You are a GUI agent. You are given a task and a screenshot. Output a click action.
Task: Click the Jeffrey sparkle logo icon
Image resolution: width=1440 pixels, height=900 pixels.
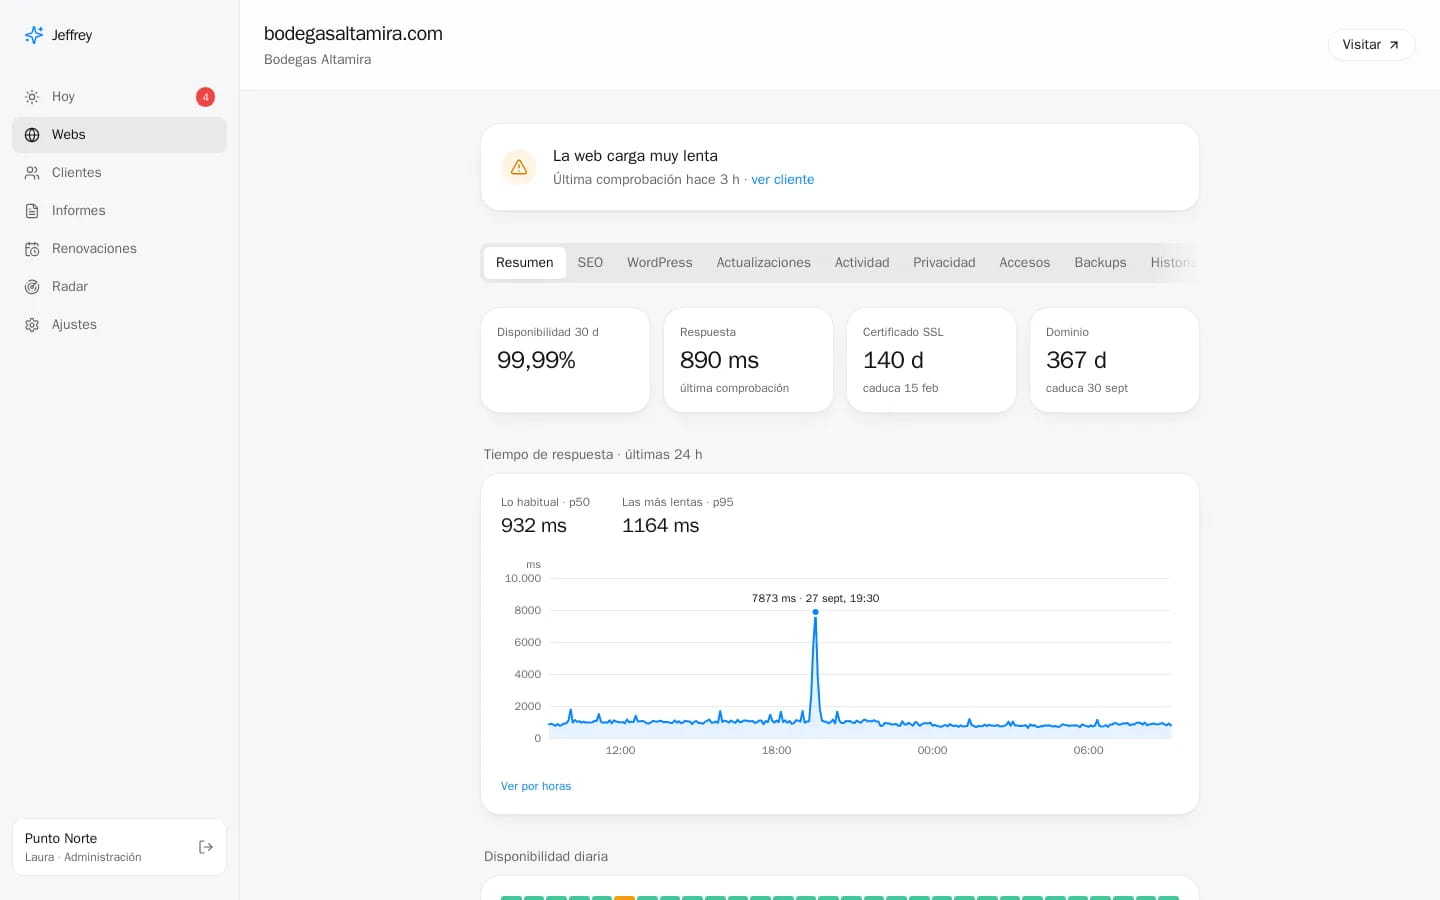34,35
